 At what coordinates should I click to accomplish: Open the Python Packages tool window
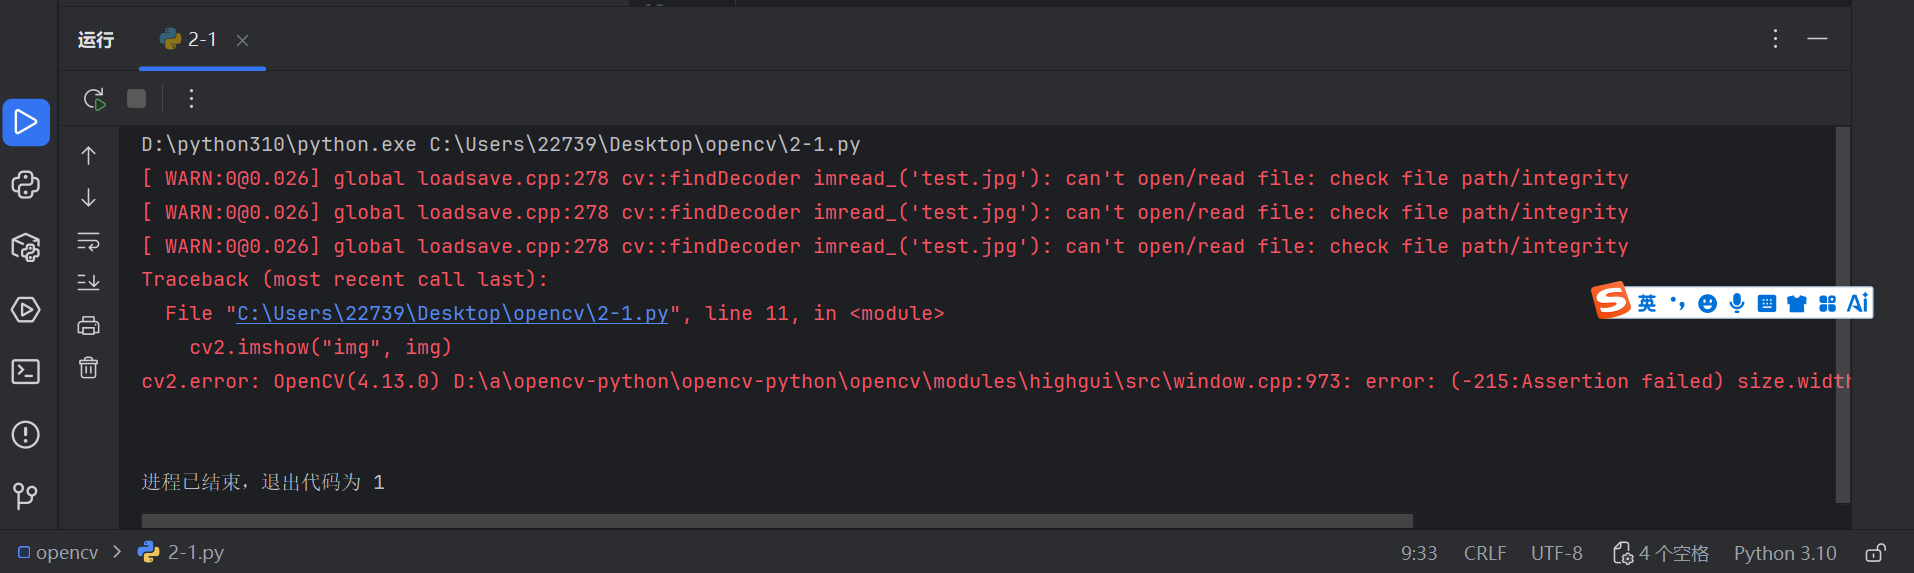(x=26, y=247)
